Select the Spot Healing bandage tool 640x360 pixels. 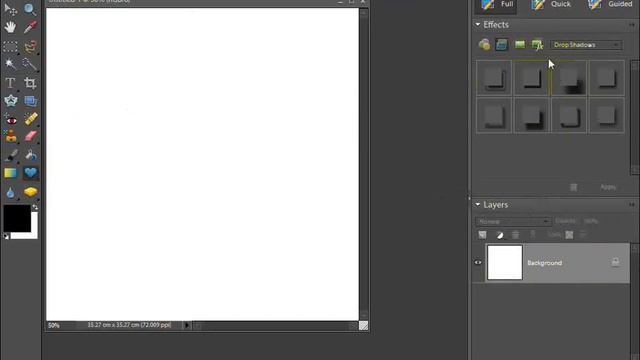[x=31, y=119]
